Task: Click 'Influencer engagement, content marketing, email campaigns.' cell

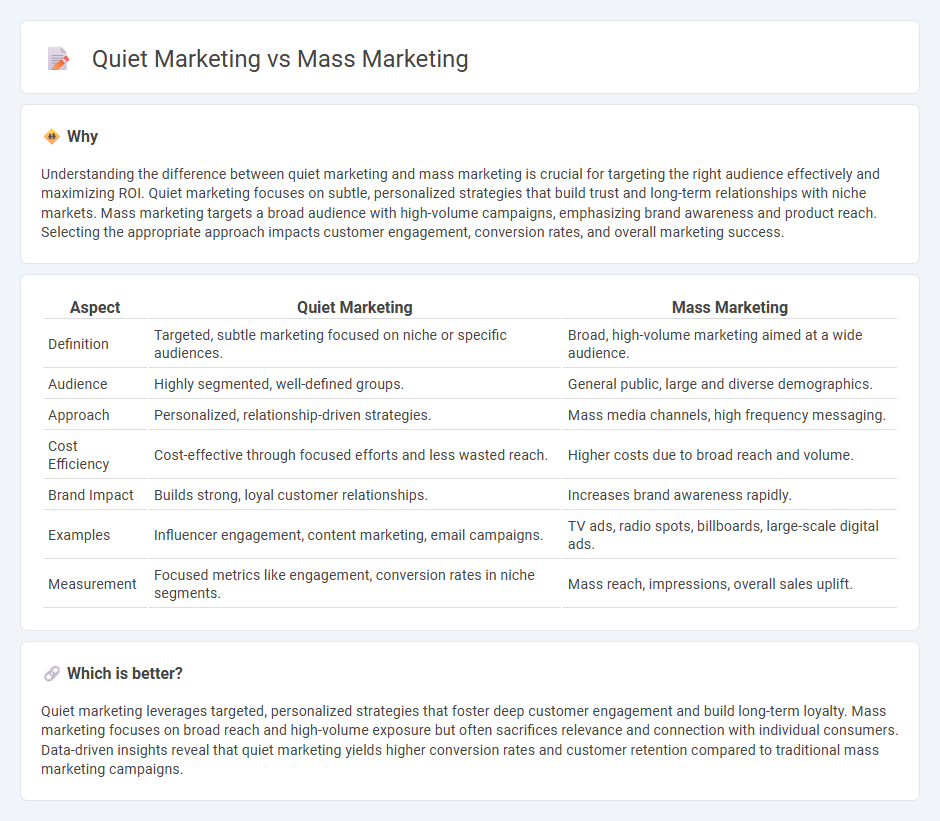Action: [x=354, y=535]
